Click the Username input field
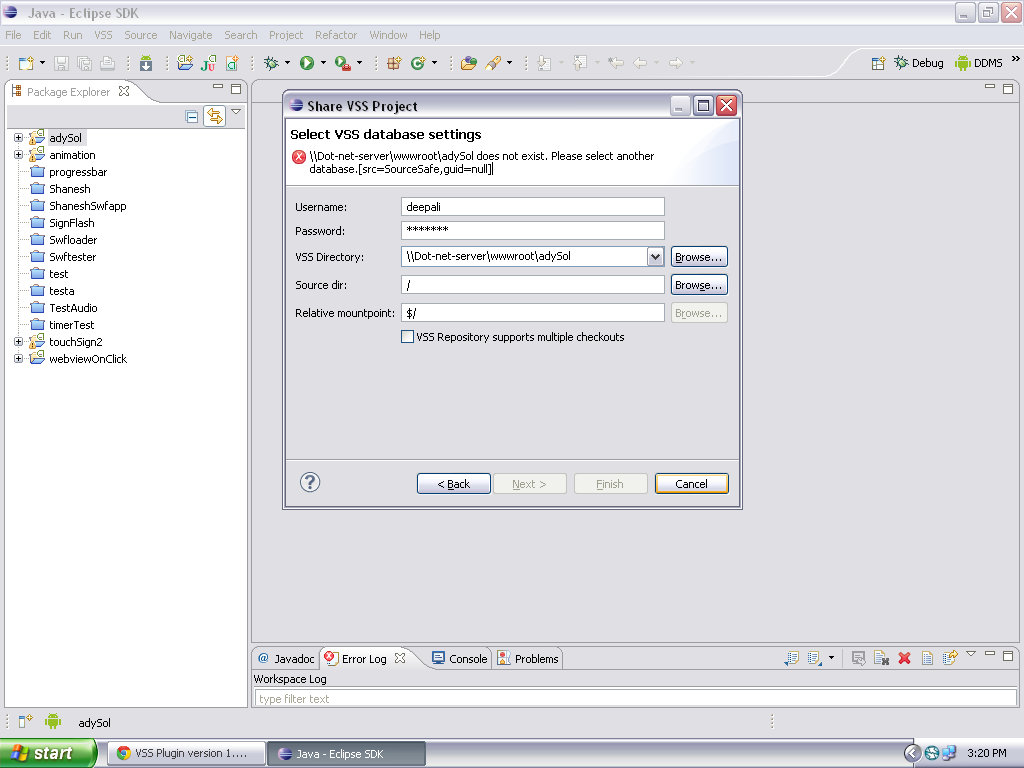 click(532, 207)
